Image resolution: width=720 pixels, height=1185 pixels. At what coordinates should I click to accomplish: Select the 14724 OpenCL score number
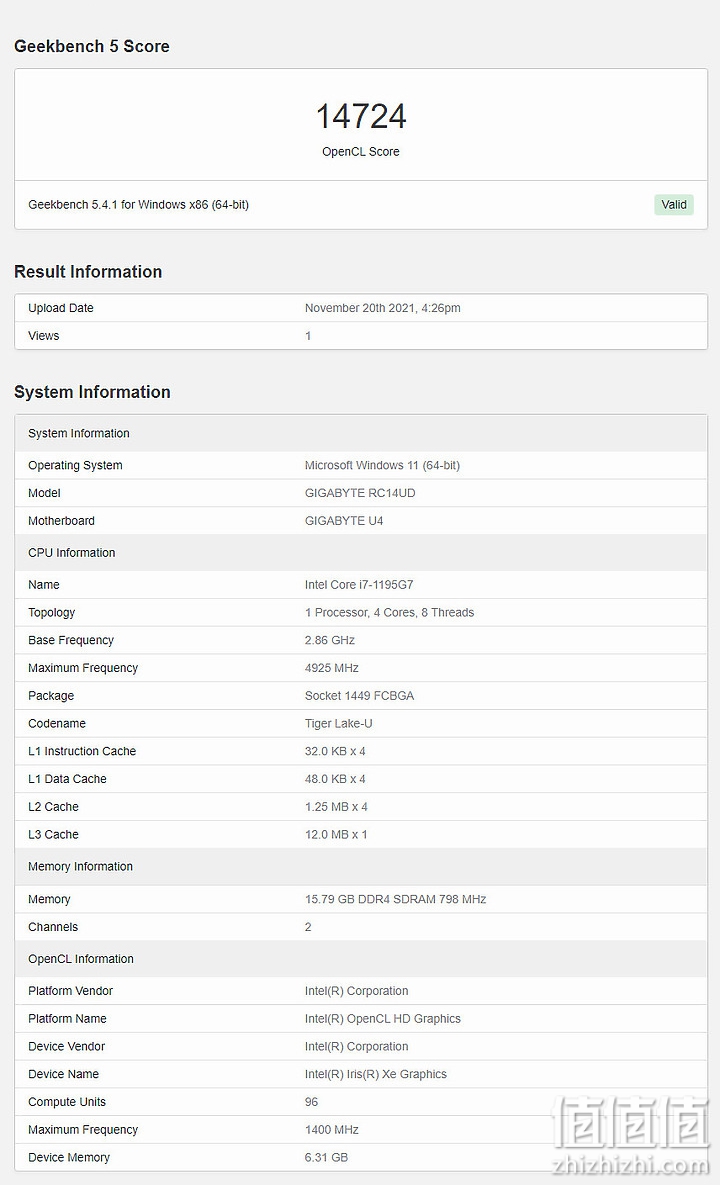pyautogui.click(x=361, y=117)
